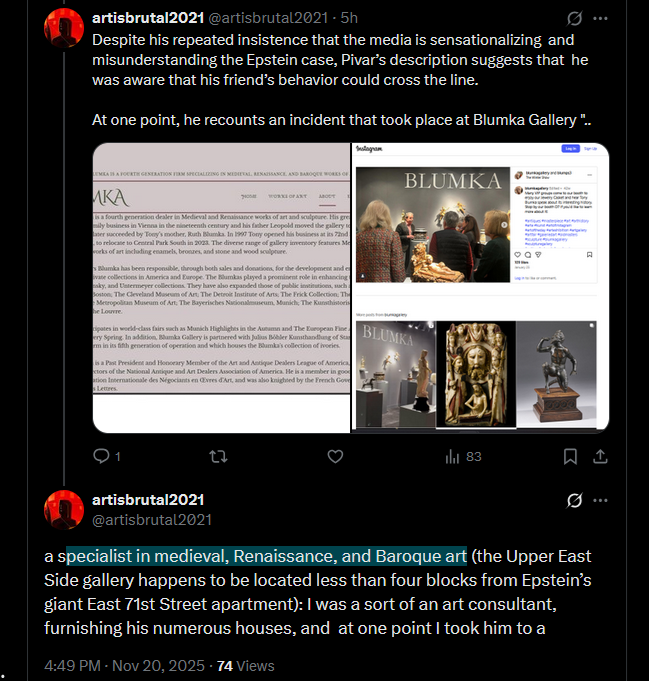Click the share icon on first tweet
This screenshot has width=649, height=681.
point(600,456)
